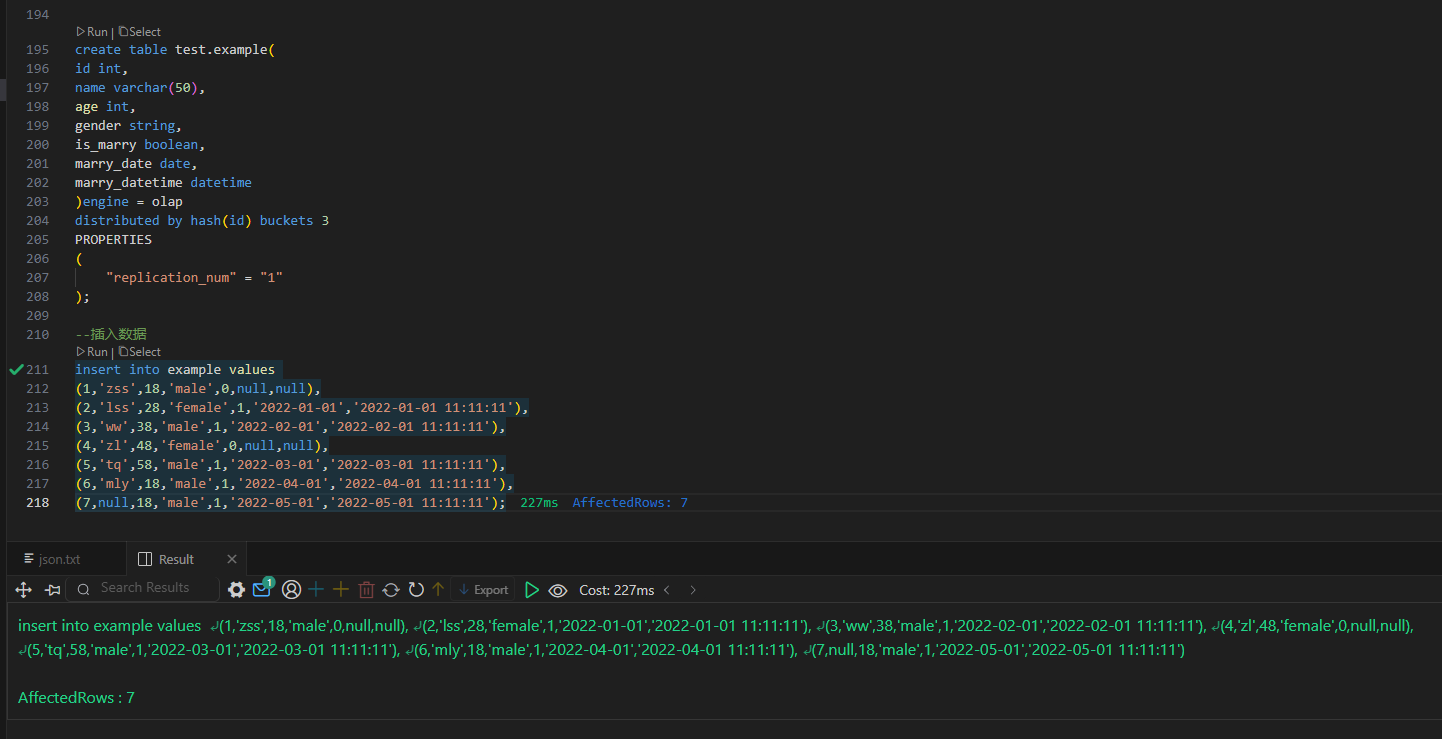Run the insert statement above line 211
Viewport: 1442px width, 739px height.
(92, 352)
